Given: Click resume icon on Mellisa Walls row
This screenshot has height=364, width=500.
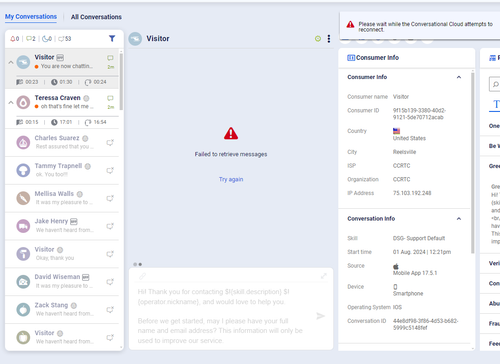Looking at the screenshot, I should click(110, 198).
